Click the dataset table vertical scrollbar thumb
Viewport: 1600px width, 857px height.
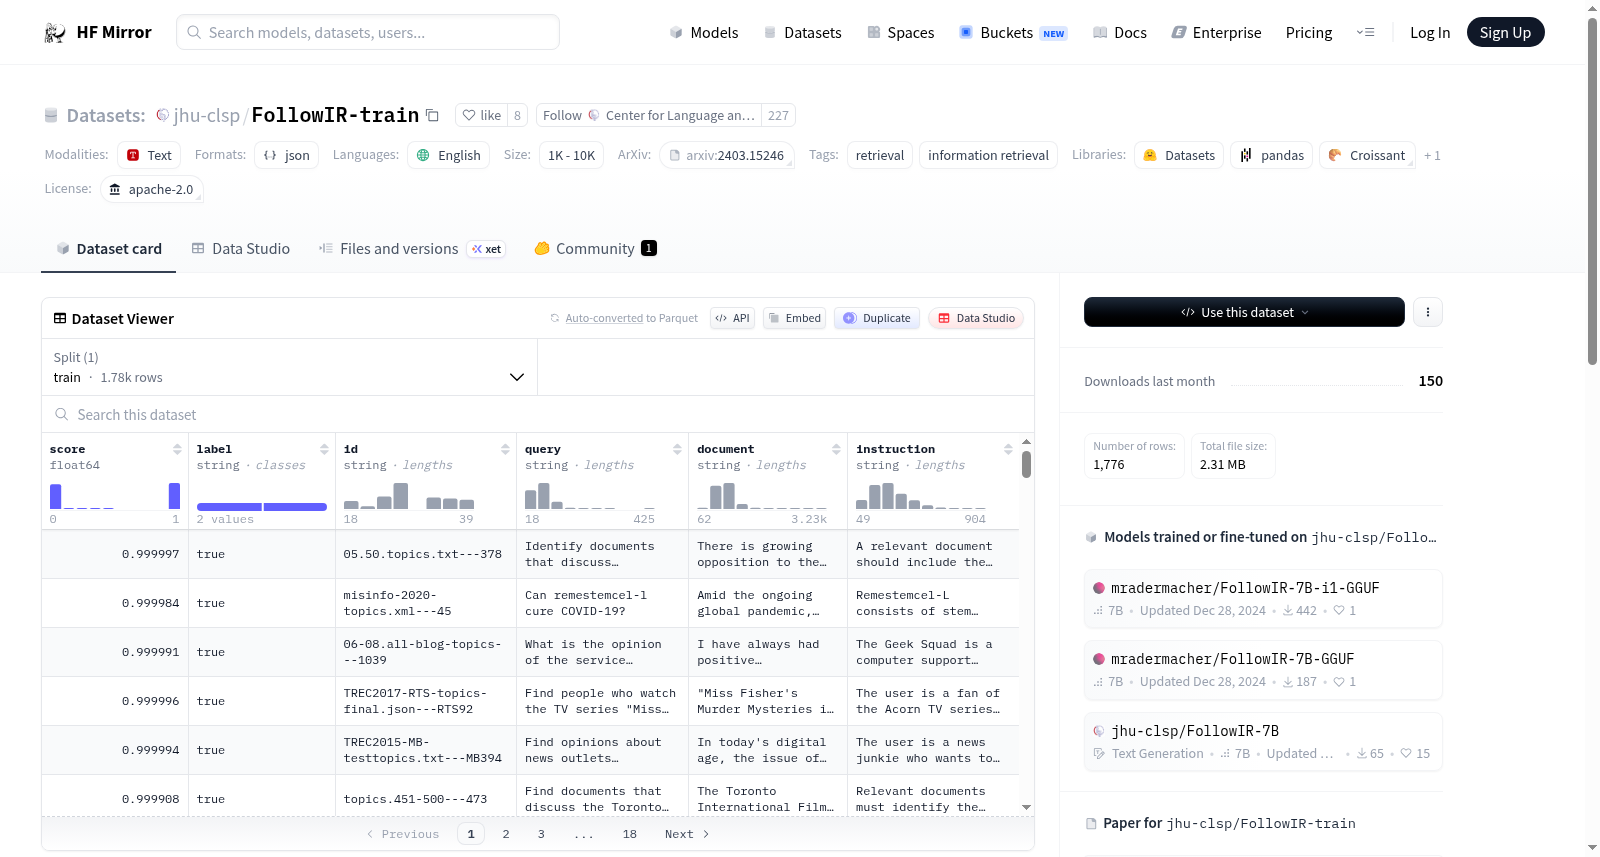(x=1026, y=464)
